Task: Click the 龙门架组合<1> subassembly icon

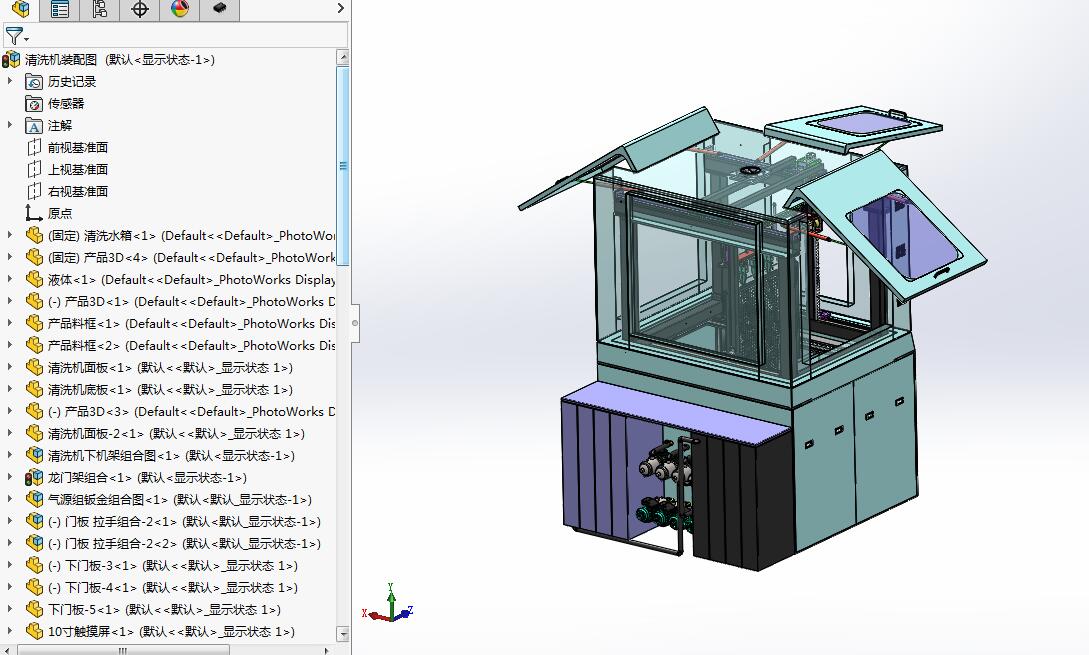Action: click(x=34, y=477)
